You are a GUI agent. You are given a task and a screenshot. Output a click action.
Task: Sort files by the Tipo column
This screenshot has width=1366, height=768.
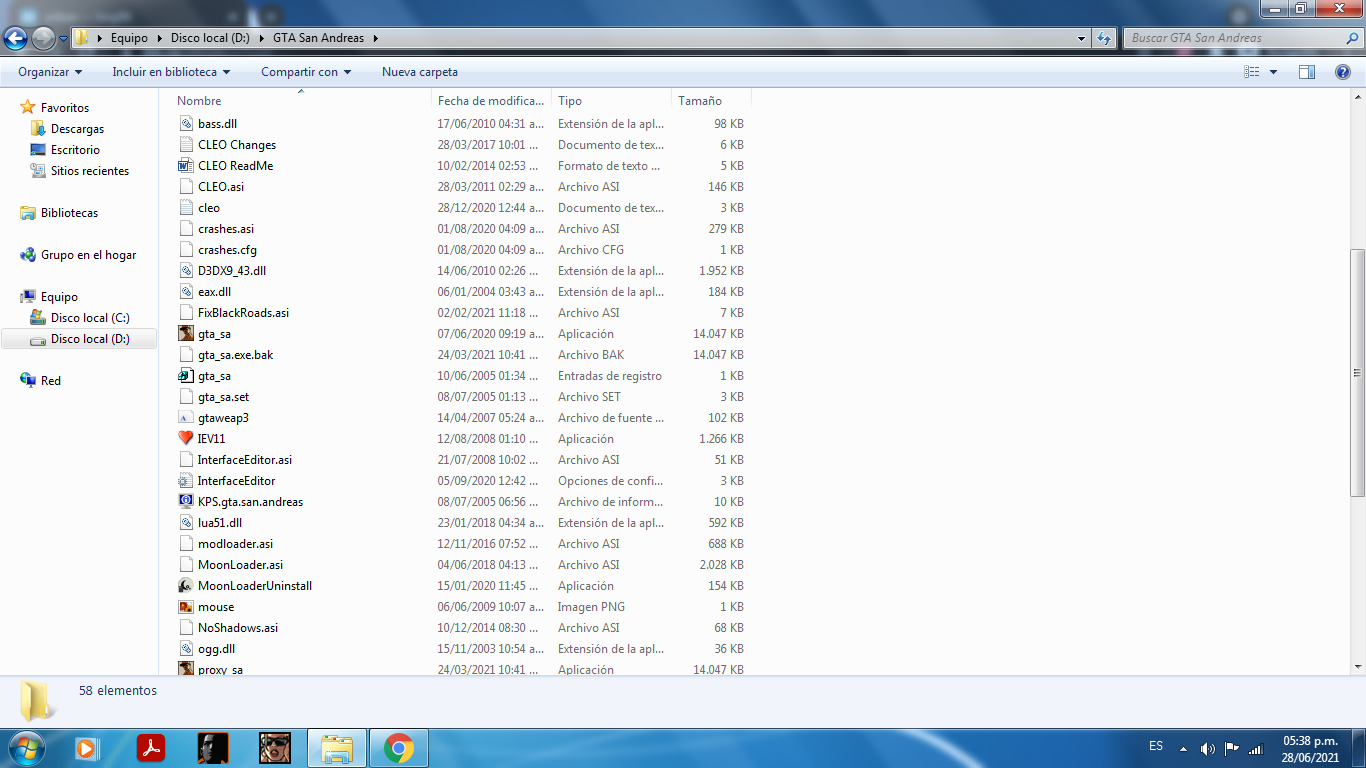pyautogui.click(x=611, y=101)
